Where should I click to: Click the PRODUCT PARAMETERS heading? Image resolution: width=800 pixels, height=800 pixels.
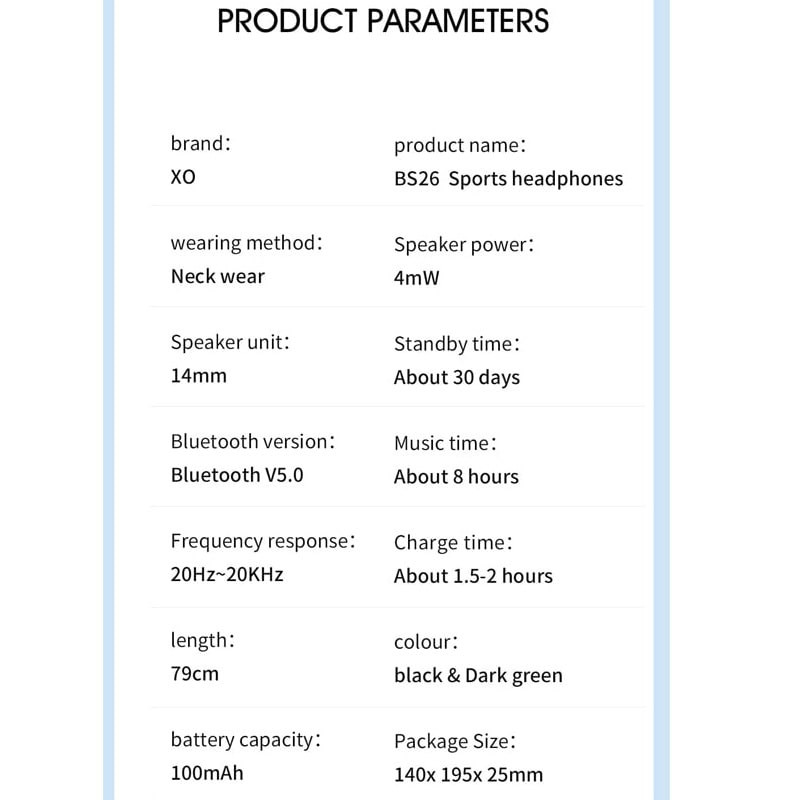[x=383, y=21]
